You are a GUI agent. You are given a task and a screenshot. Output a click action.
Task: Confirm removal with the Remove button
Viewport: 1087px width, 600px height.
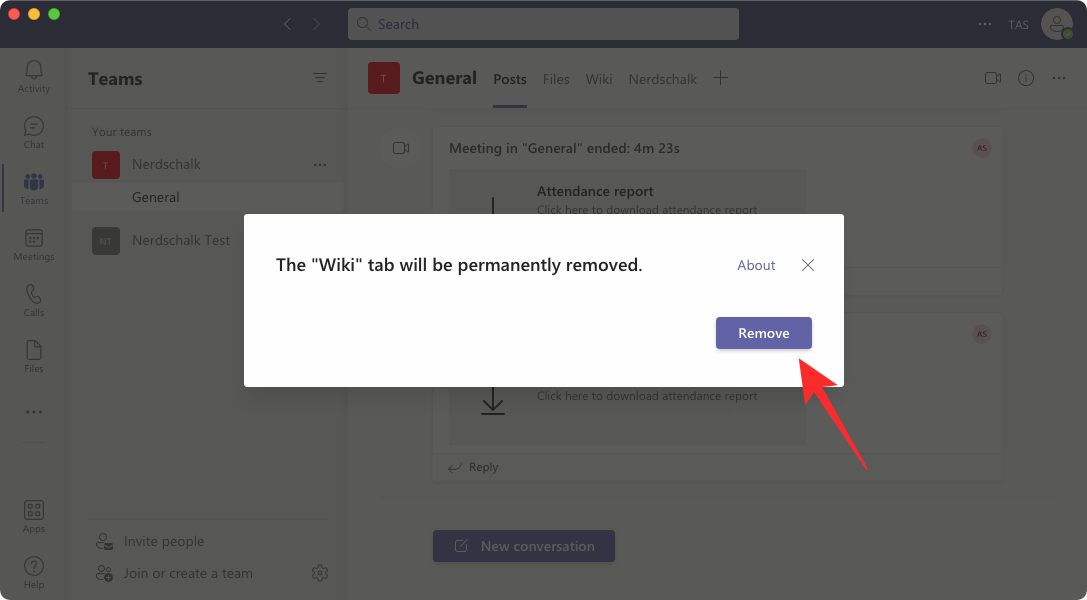[763, 332]
